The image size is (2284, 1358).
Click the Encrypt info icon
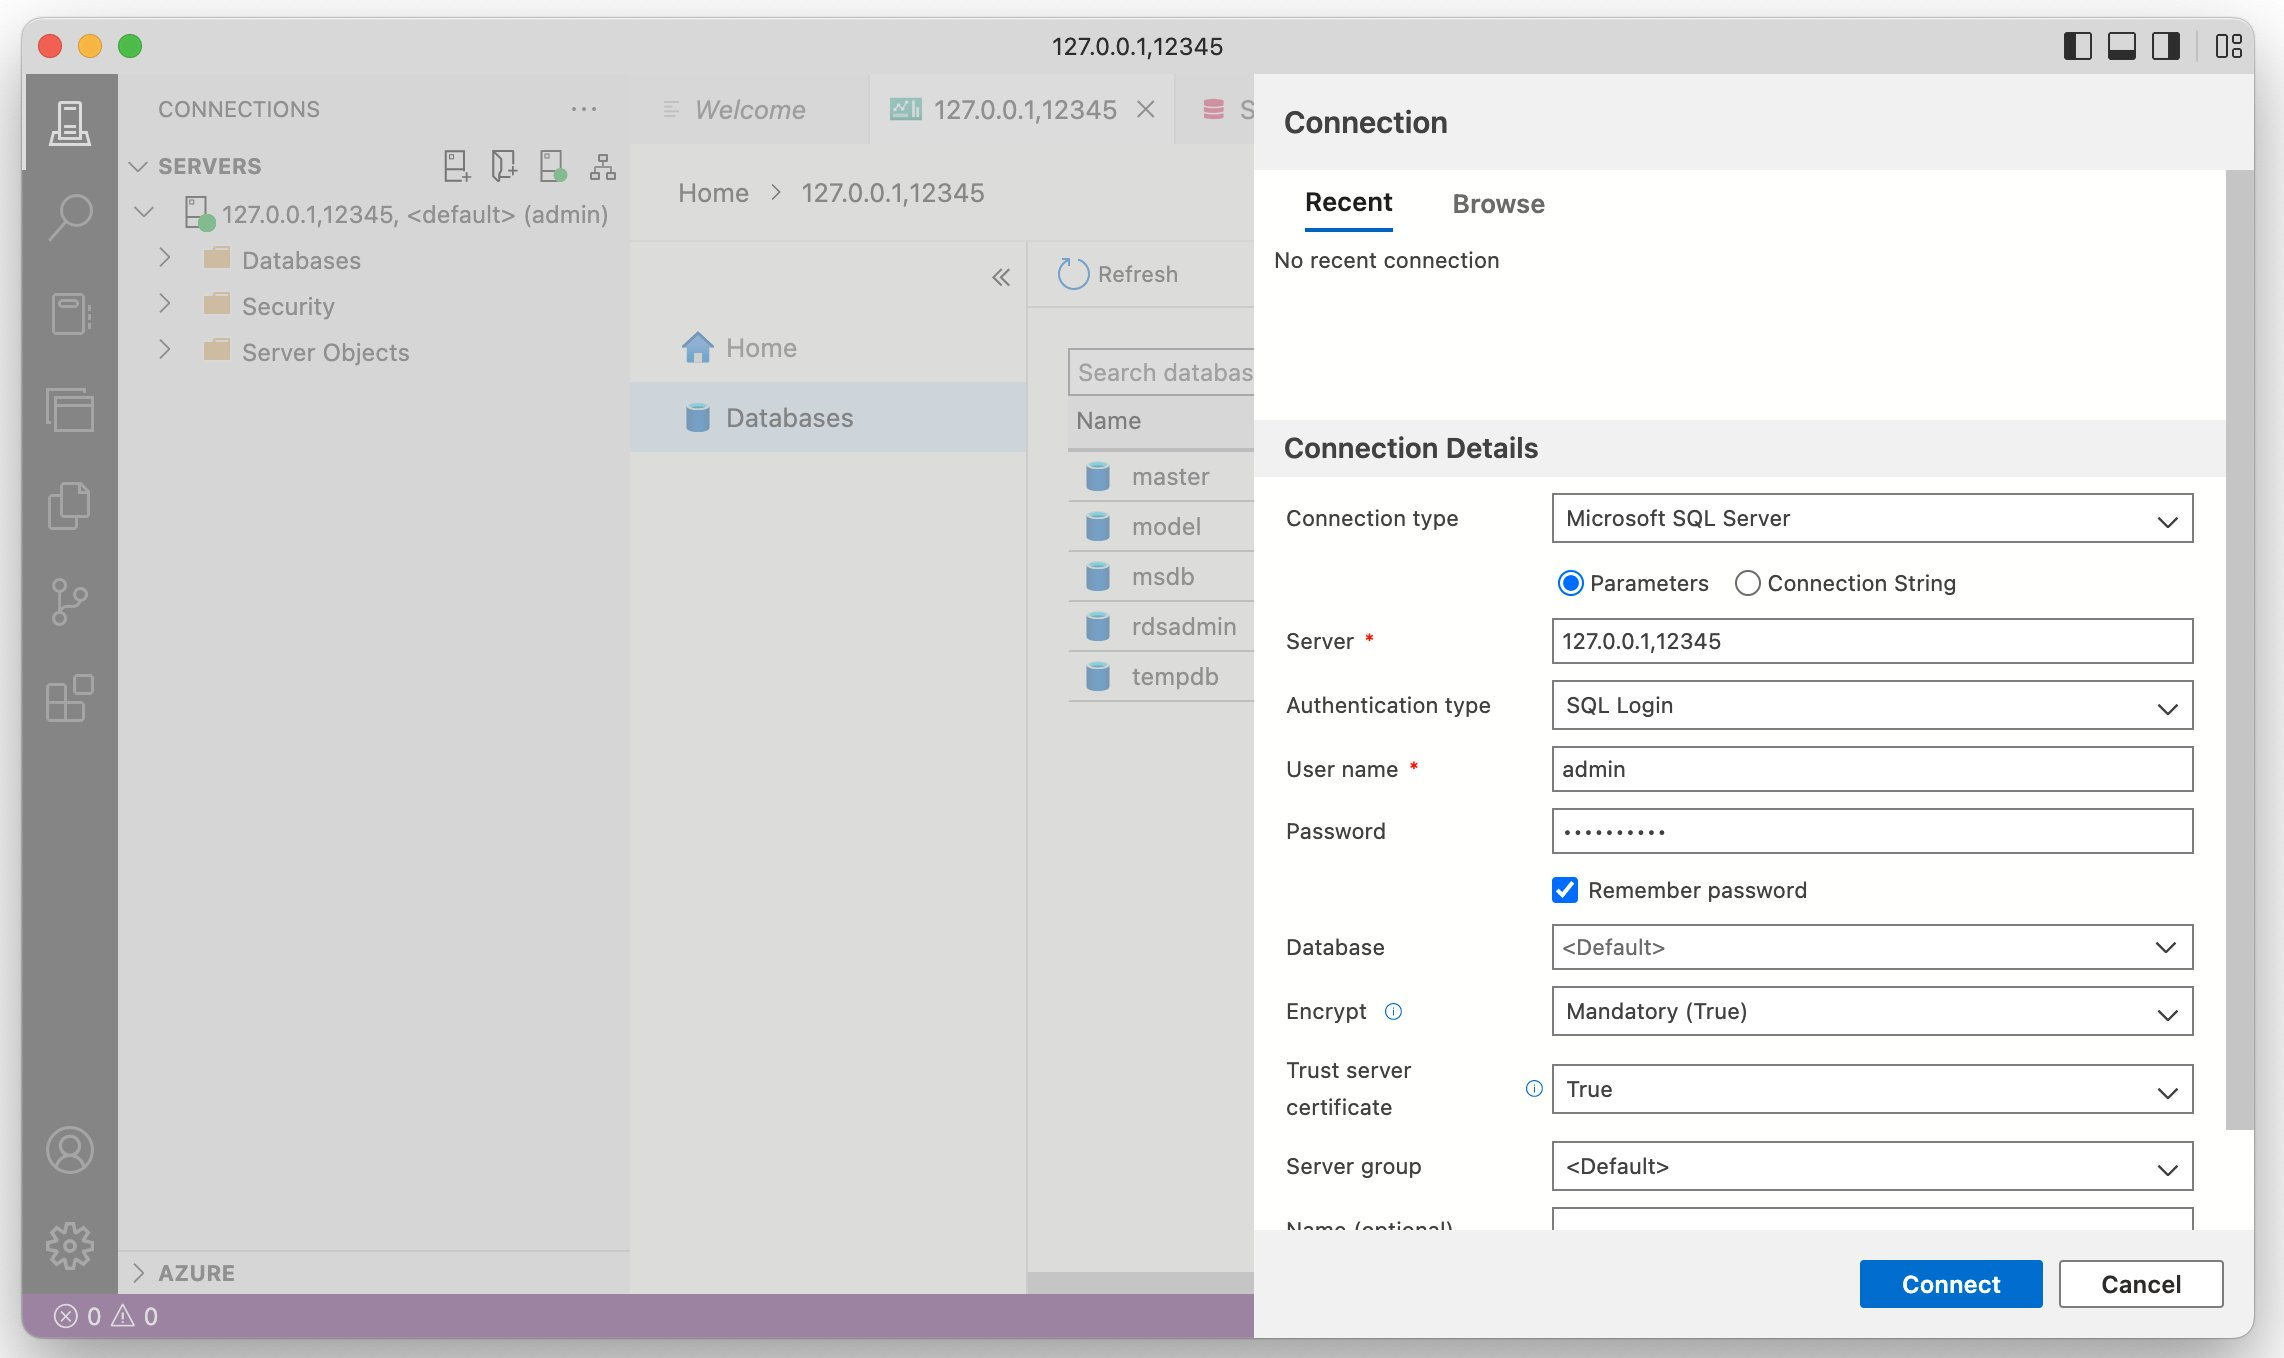click(x=1393, y=1011)
